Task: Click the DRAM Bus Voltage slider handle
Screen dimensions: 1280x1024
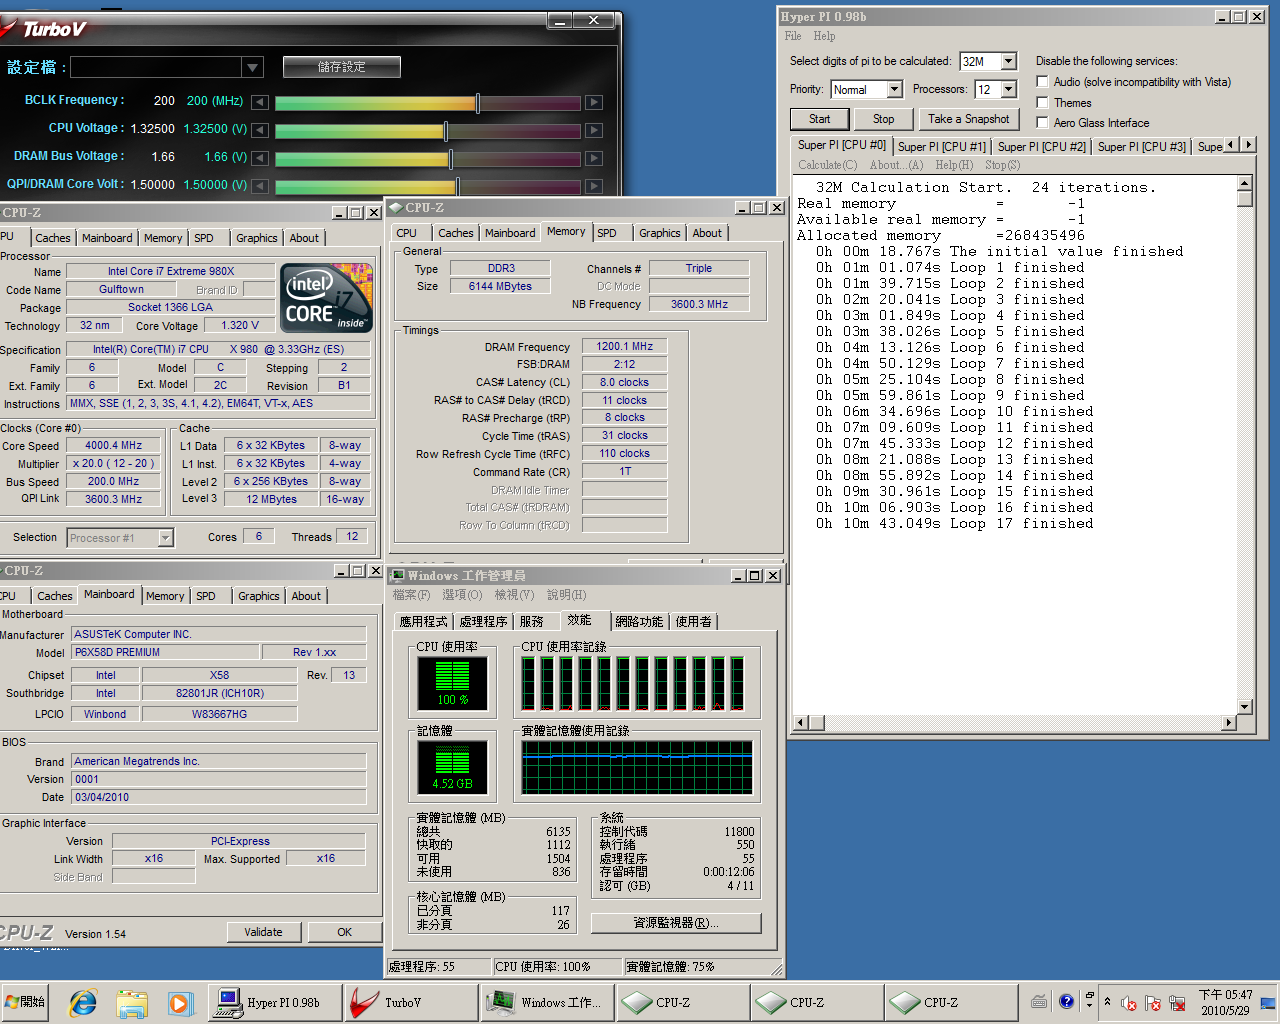Action: [x=451, y=158]
